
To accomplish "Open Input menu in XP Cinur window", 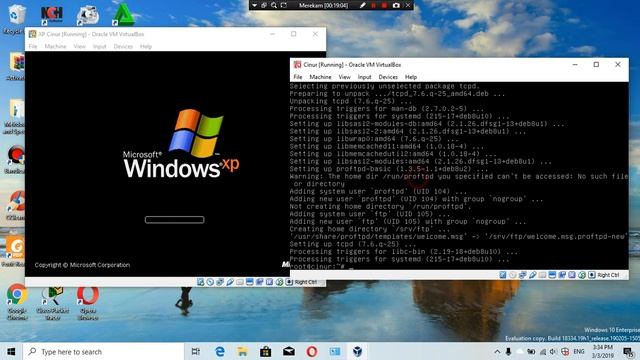I will (x=100, y=47).
